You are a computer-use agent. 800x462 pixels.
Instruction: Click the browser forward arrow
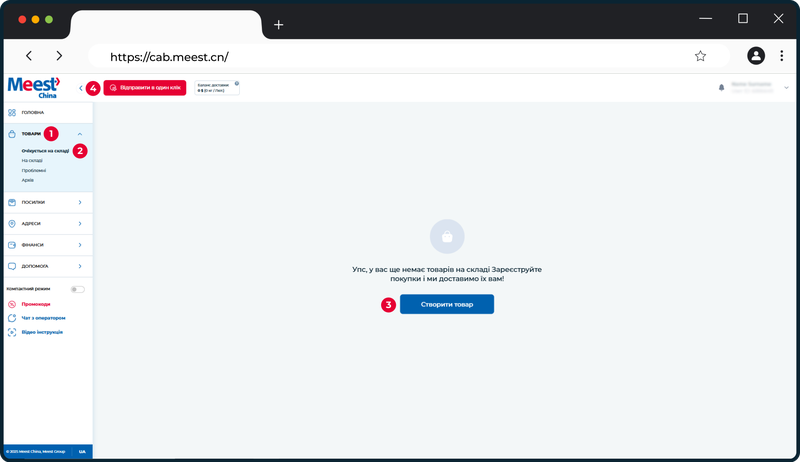point(59,56)
